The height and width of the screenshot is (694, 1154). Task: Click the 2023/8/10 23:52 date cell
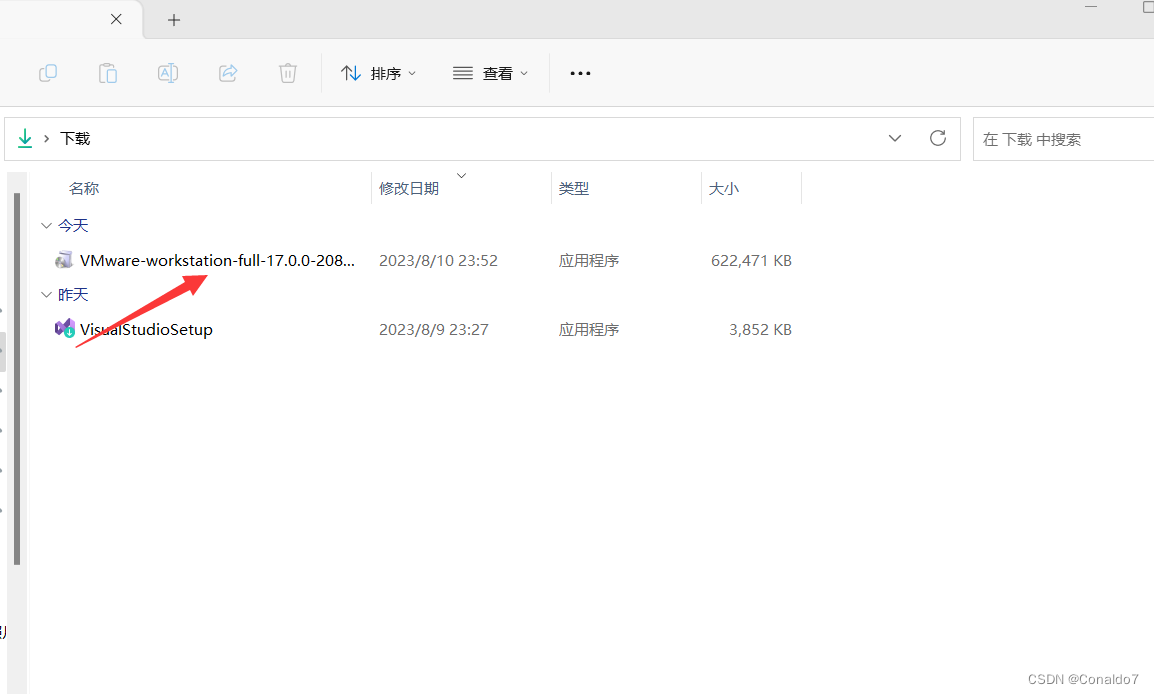(x=439, y=261)
